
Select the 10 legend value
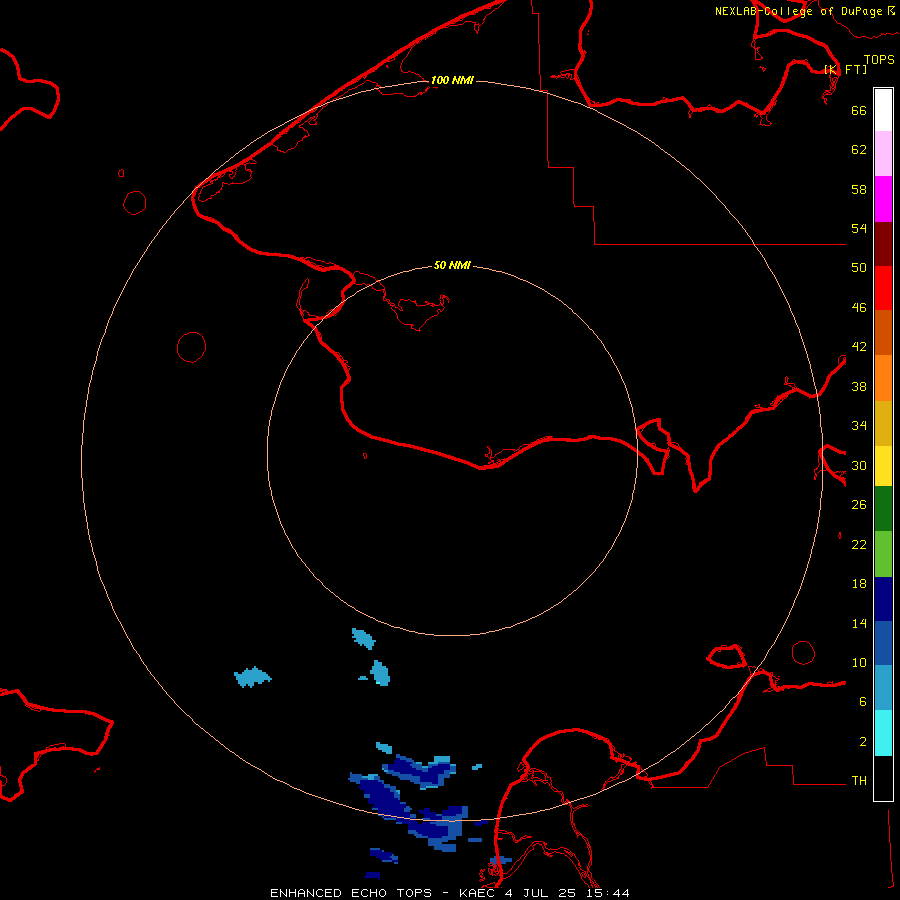859,662
